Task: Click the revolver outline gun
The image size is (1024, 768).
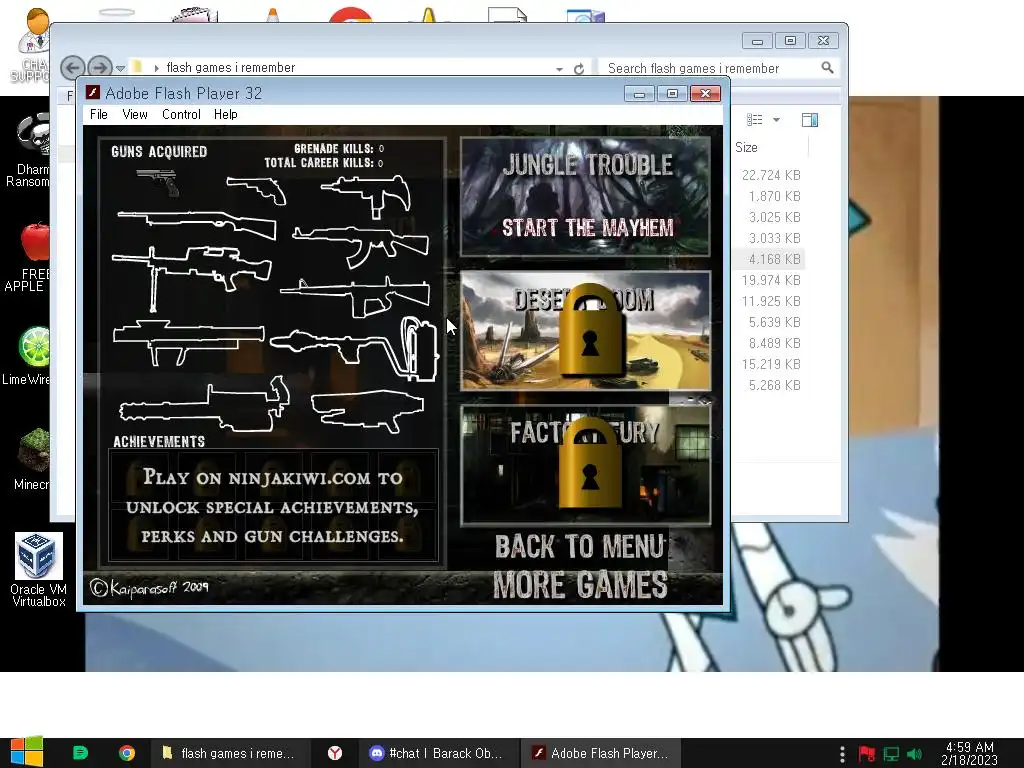Action: point(257,190)
